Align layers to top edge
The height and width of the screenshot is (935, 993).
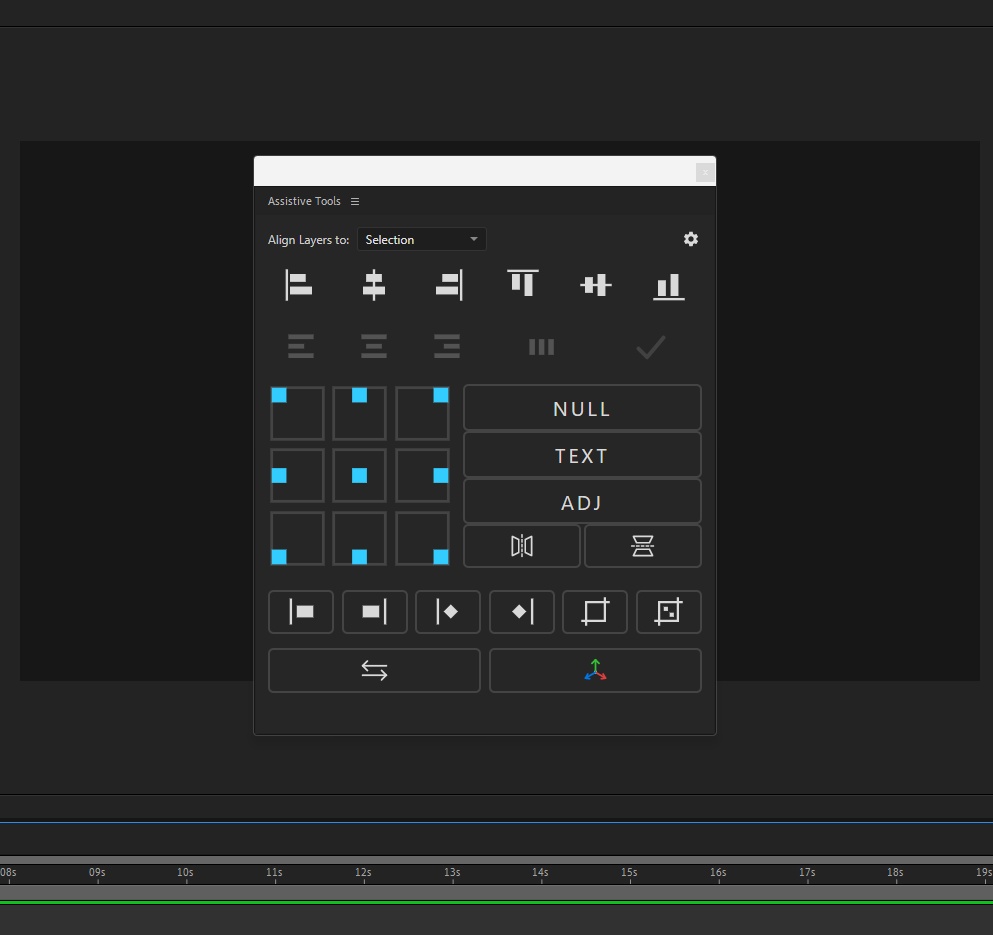point(522,283)
